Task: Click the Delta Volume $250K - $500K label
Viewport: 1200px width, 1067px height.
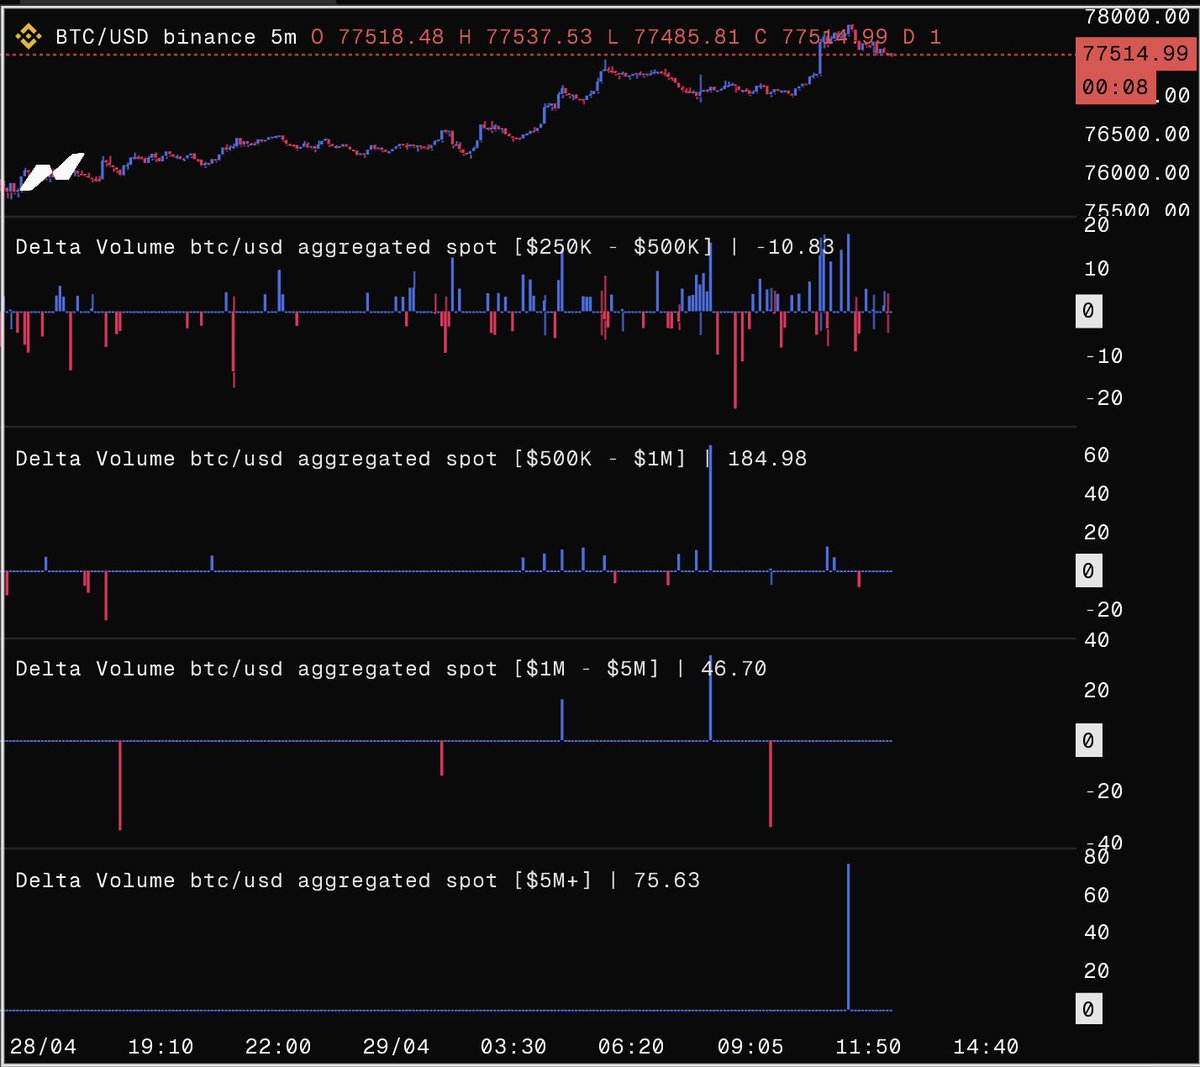Action: (x=364, y=247)
